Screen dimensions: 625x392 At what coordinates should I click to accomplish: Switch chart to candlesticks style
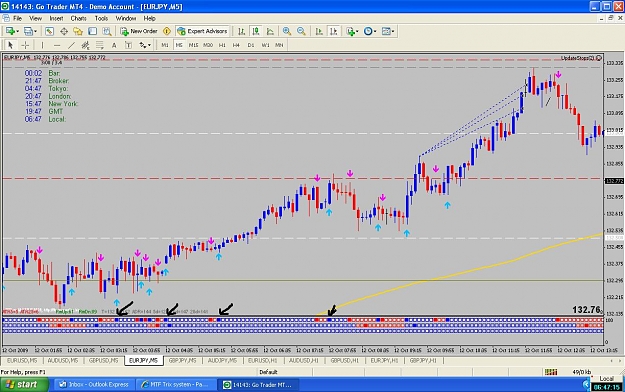(256, 31)
